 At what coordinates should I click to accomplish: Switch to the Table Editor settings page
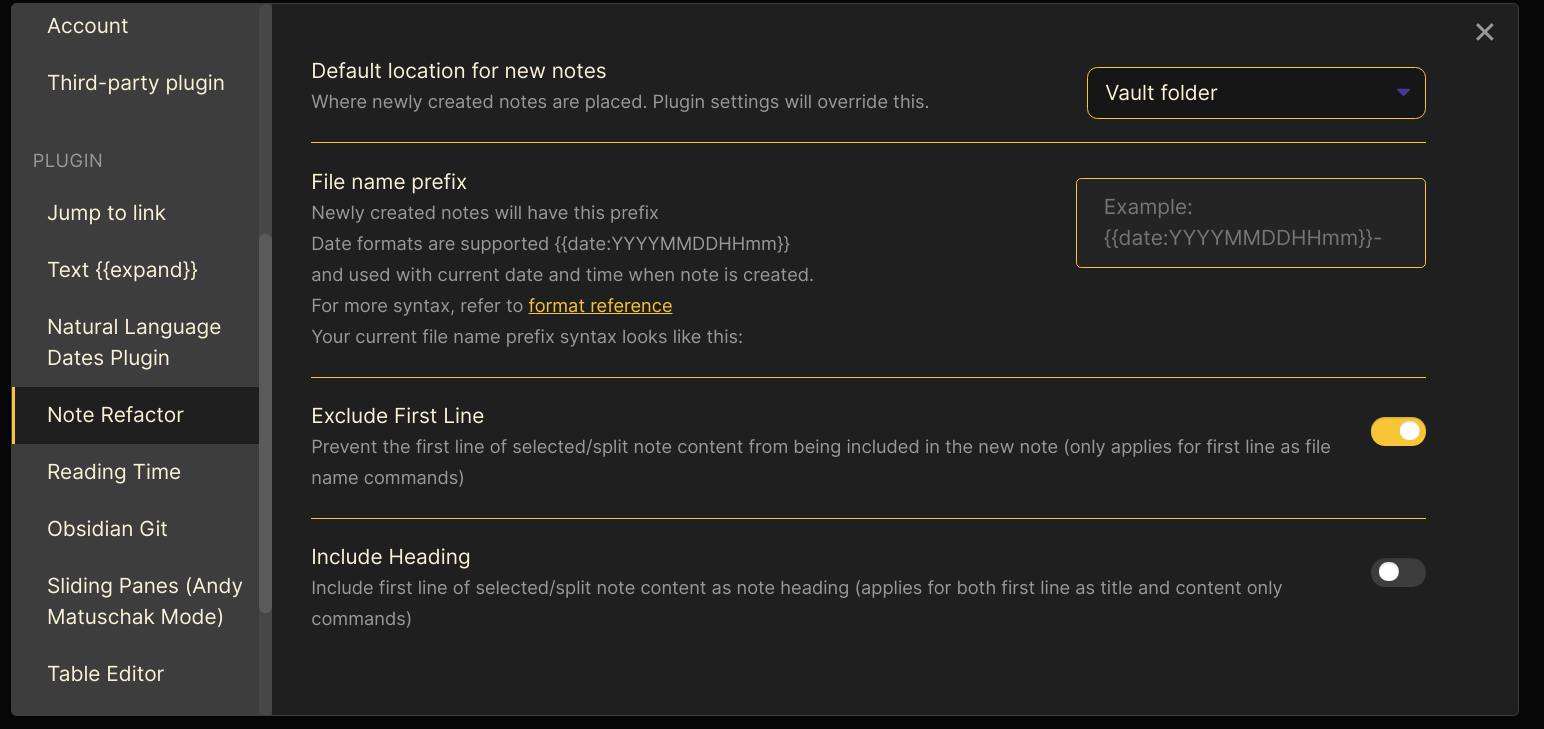coord(105,673)
